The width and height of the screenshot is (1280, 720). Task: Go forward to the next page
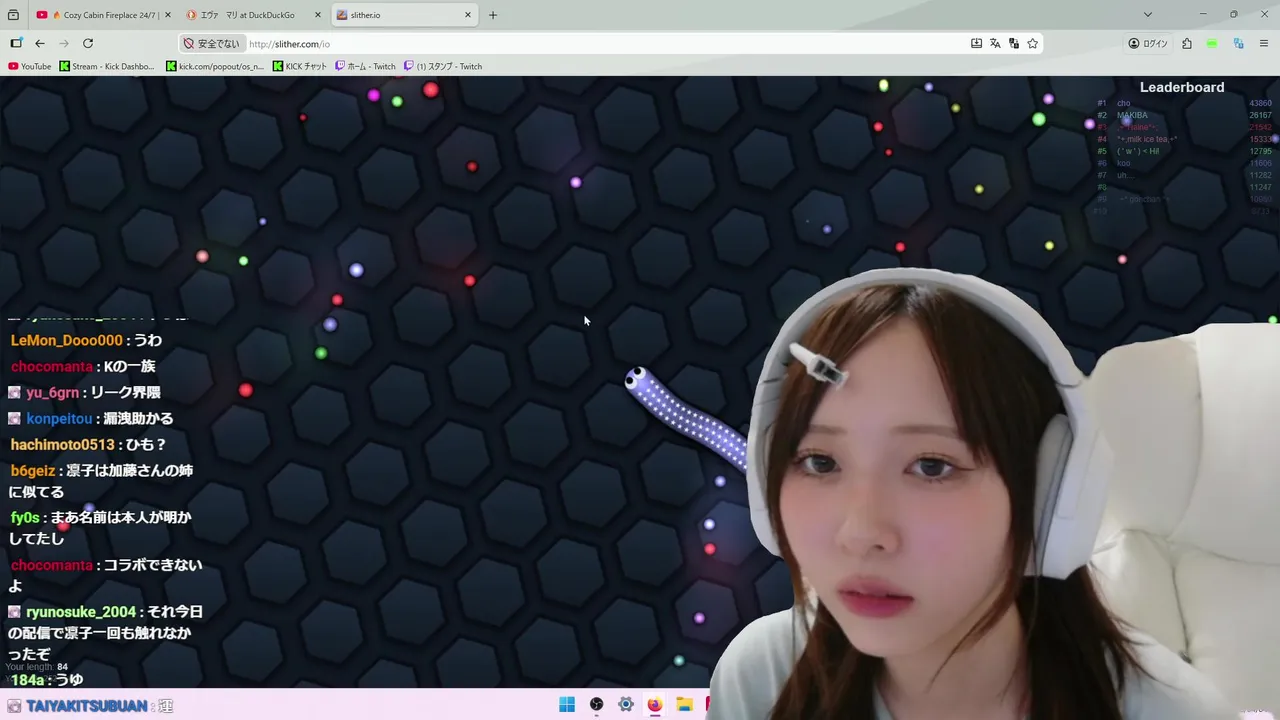point(64,43)
